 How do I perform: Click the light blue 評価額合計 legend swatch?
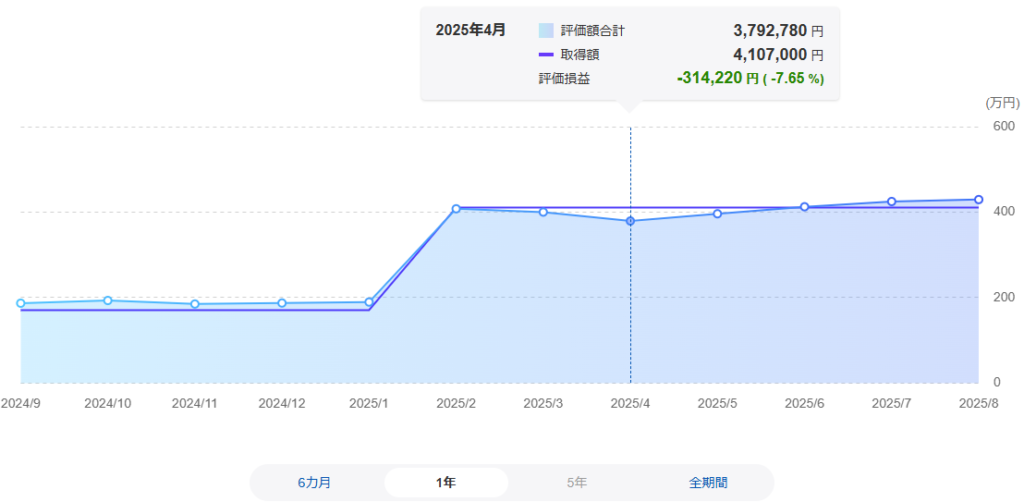click(x=546, y=31)
